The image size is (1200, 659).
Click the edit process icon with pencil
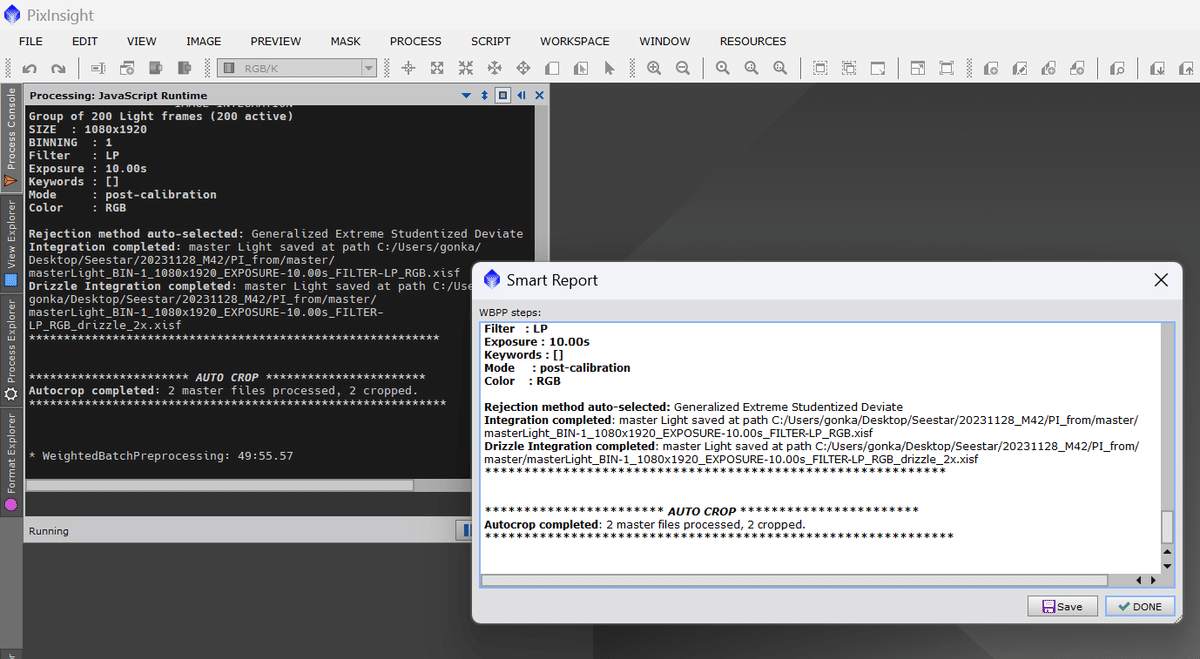coord(1018,68)
